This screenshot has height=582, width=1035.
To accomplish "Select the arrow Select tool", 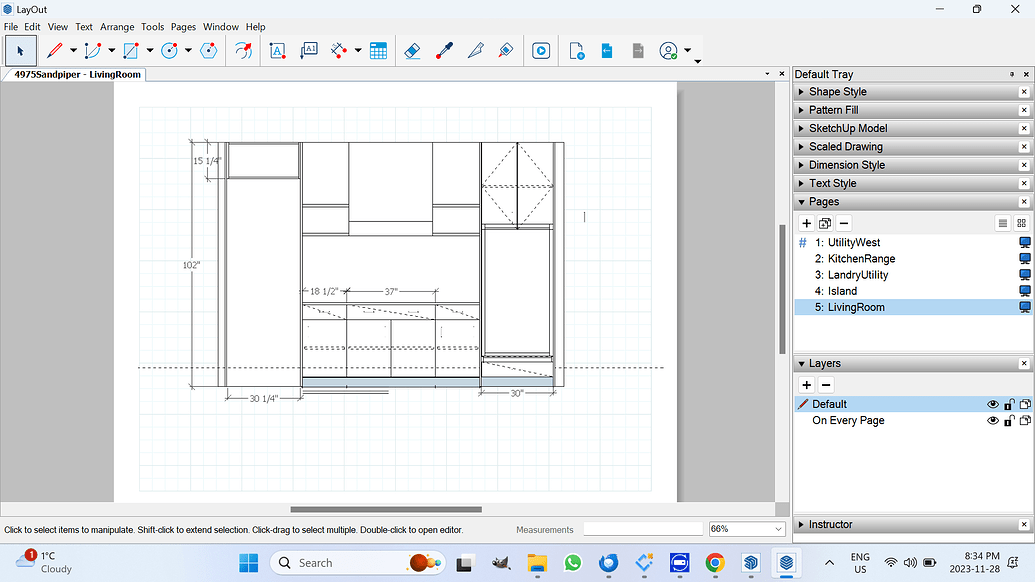I will 20,50.
